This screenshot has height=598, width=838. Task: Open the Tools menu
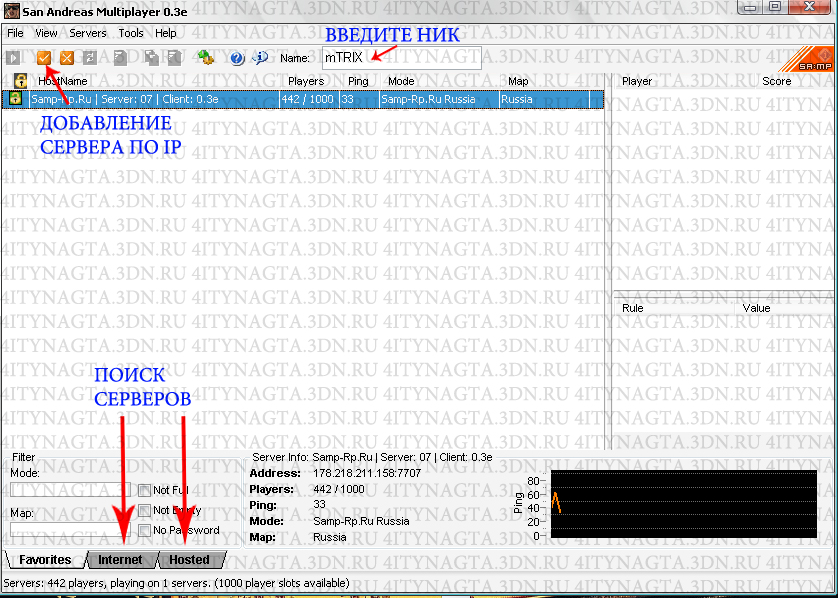tap(131, 33)
